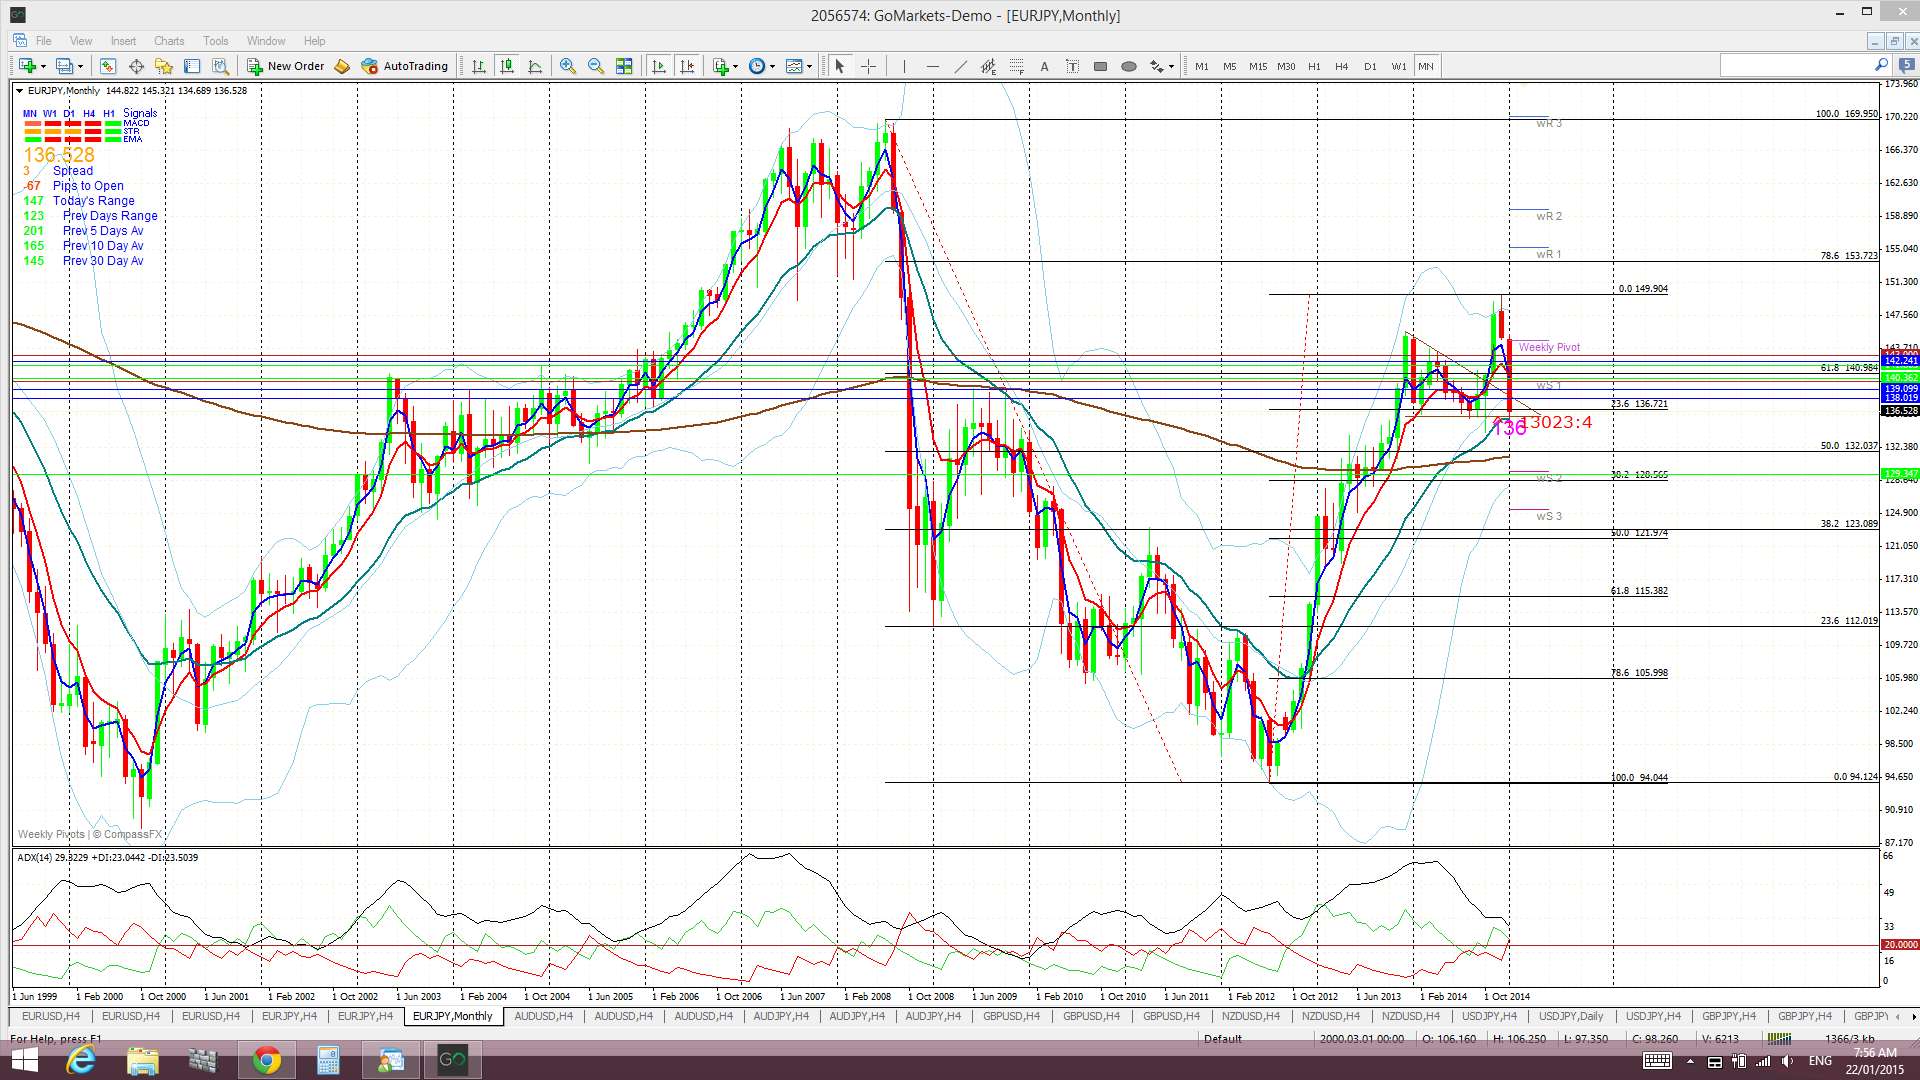This screenshot has width=1920, height=1080.
Task: Open Chrome from the Windows taskbar
Action: [266, 1060]
